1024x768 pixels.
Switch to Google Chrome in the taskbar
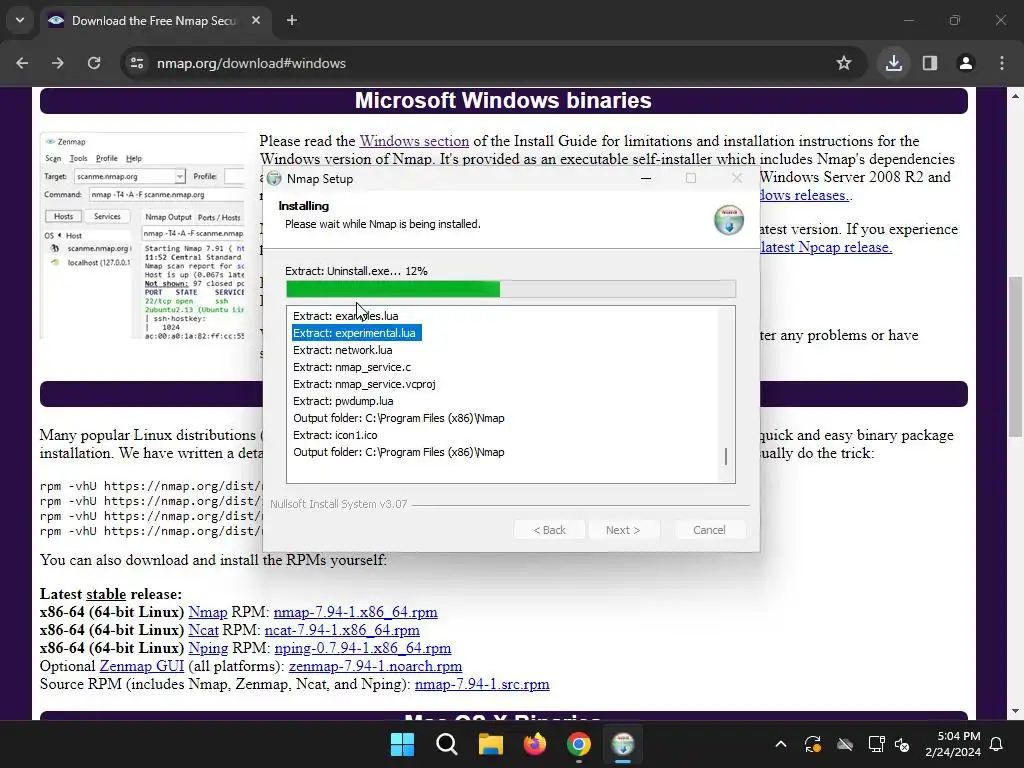[579, 744]
